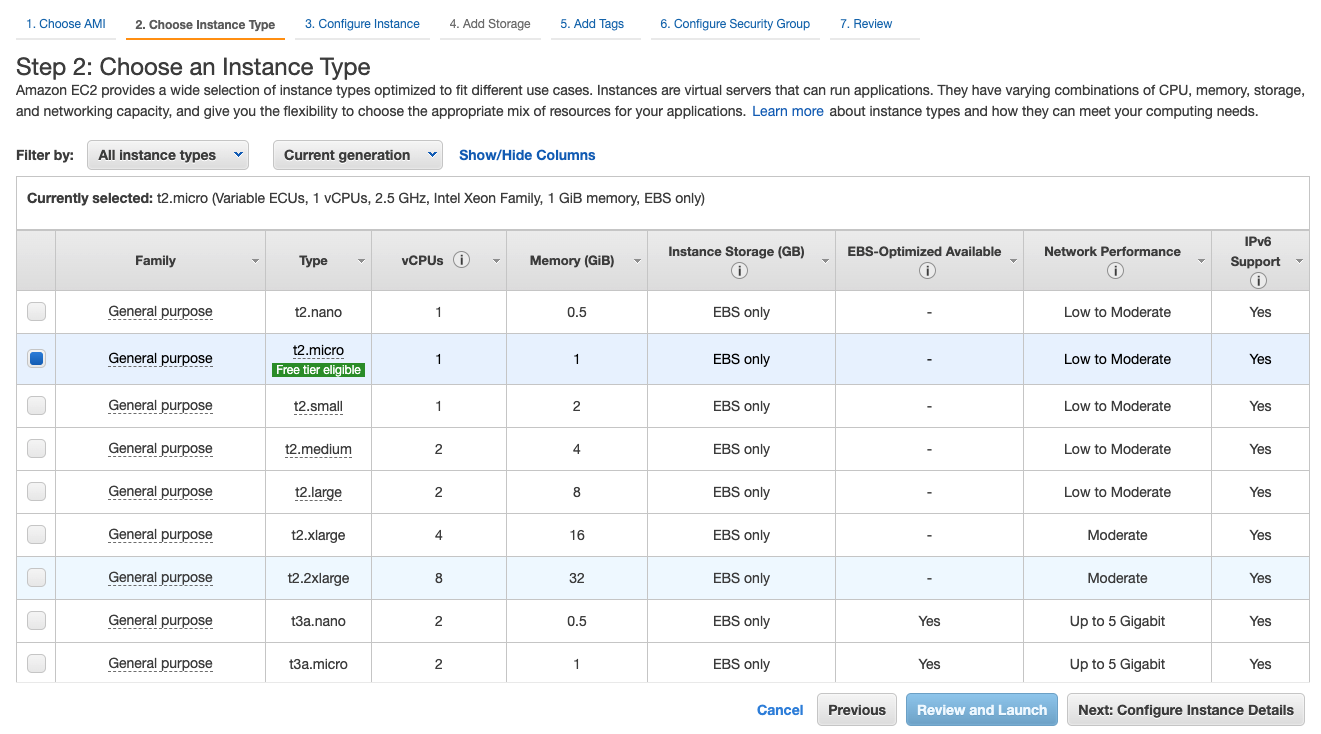Open the All instance types filter dropdown
Viewport: 1321px width, 734px height.
click(167, 155)
